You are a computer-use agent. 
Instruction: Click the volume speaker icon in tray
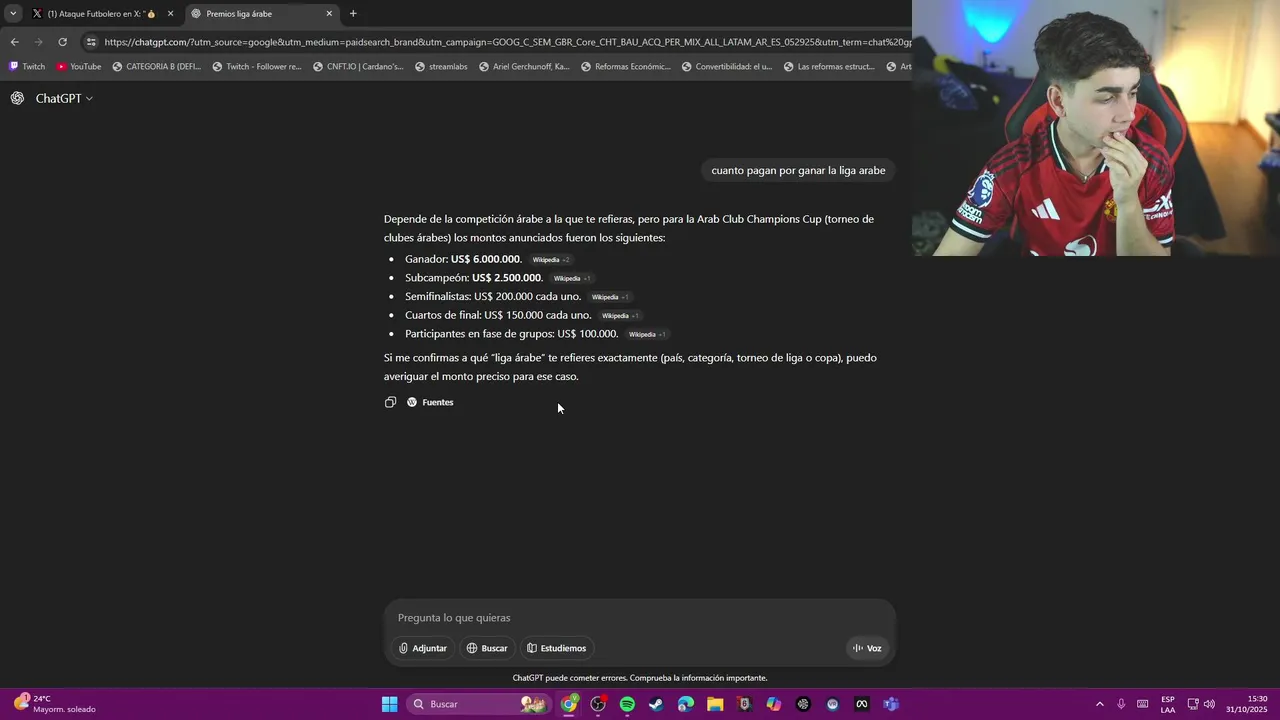pyautogui.click(x=1209, y=704)
